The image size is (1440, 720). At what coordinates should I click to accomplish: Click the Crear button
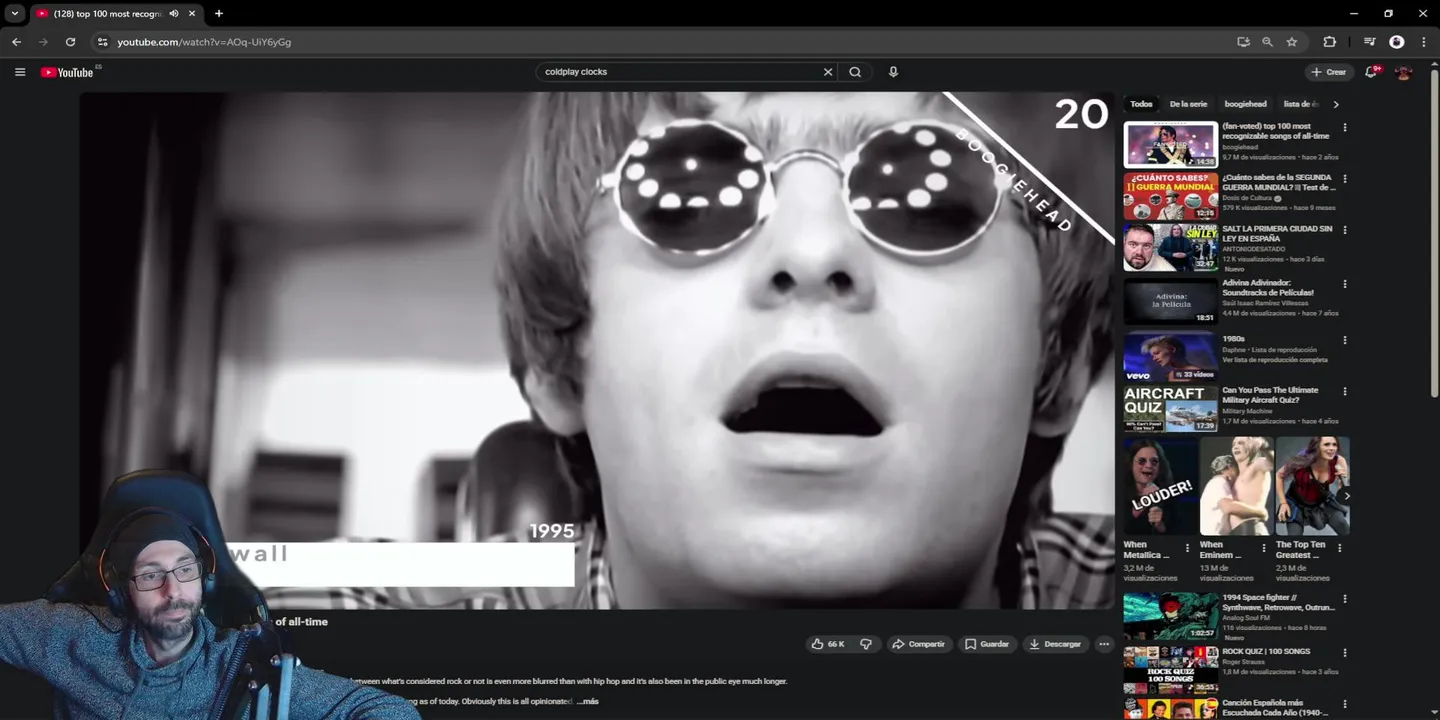point(1329,72)
